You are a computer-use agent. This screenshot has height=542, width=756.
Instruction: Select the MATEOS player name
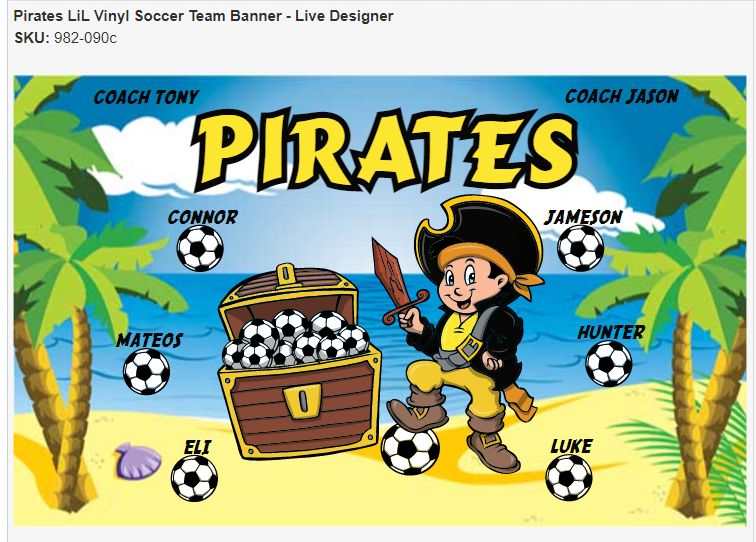pyautogui.click(x=149, y=340)
